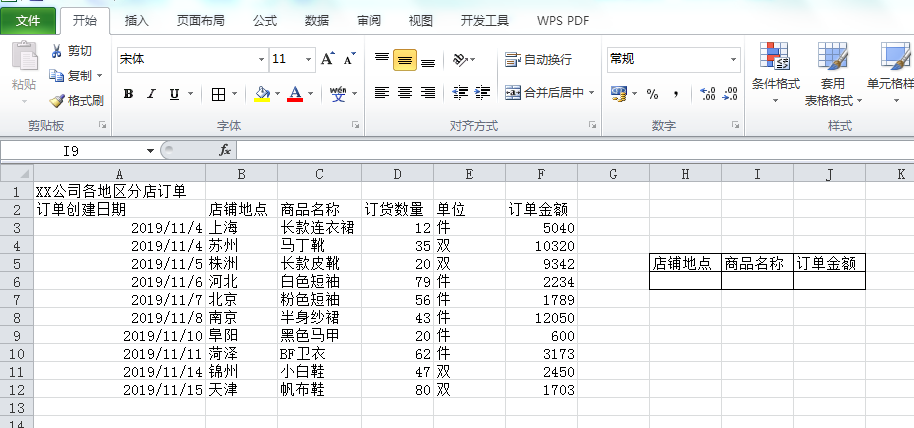914x428 pixels.
Task: Apply accounting currency format icon
Action: [619, 93]
